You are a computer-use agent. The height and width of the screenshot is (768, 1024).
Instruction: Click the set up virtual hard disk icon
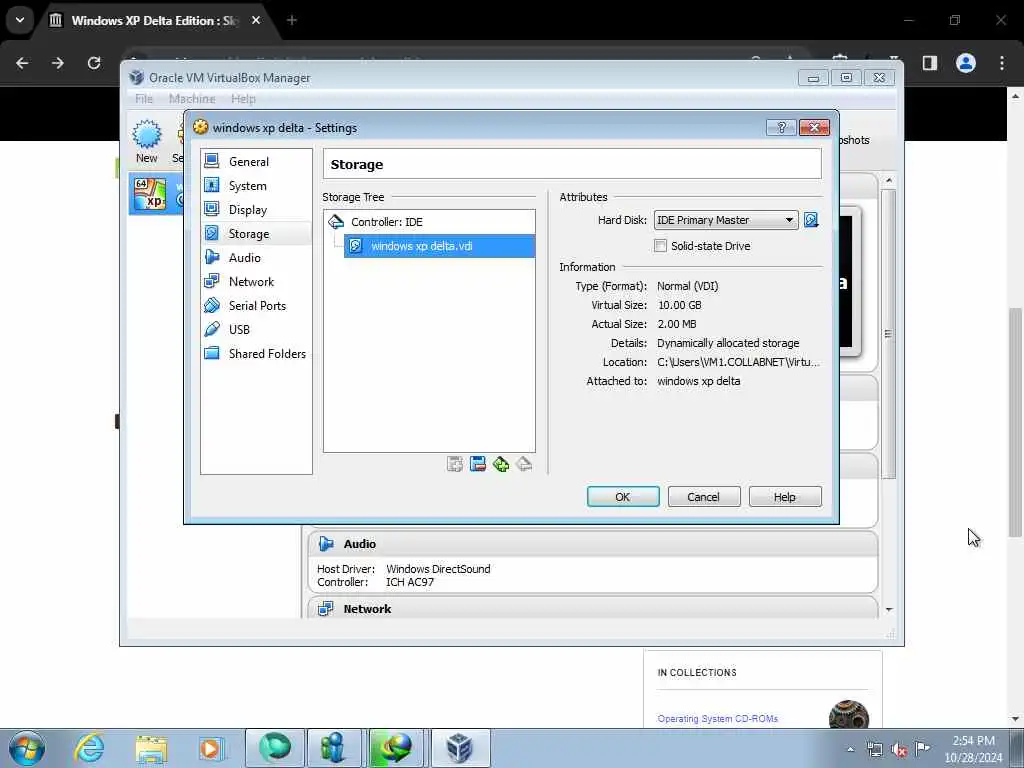click(x=811, y=220)
